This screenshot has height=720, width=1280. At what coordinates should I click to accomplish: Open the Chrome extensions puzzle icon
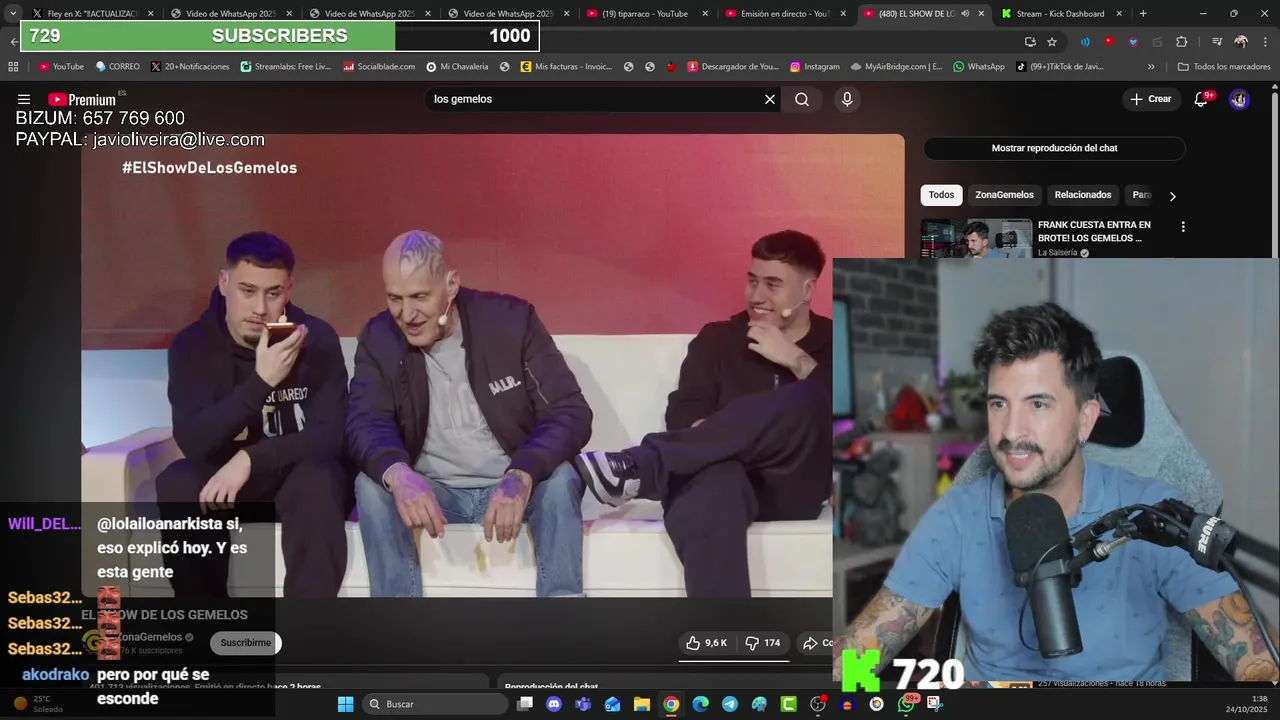click(1181, 42)
